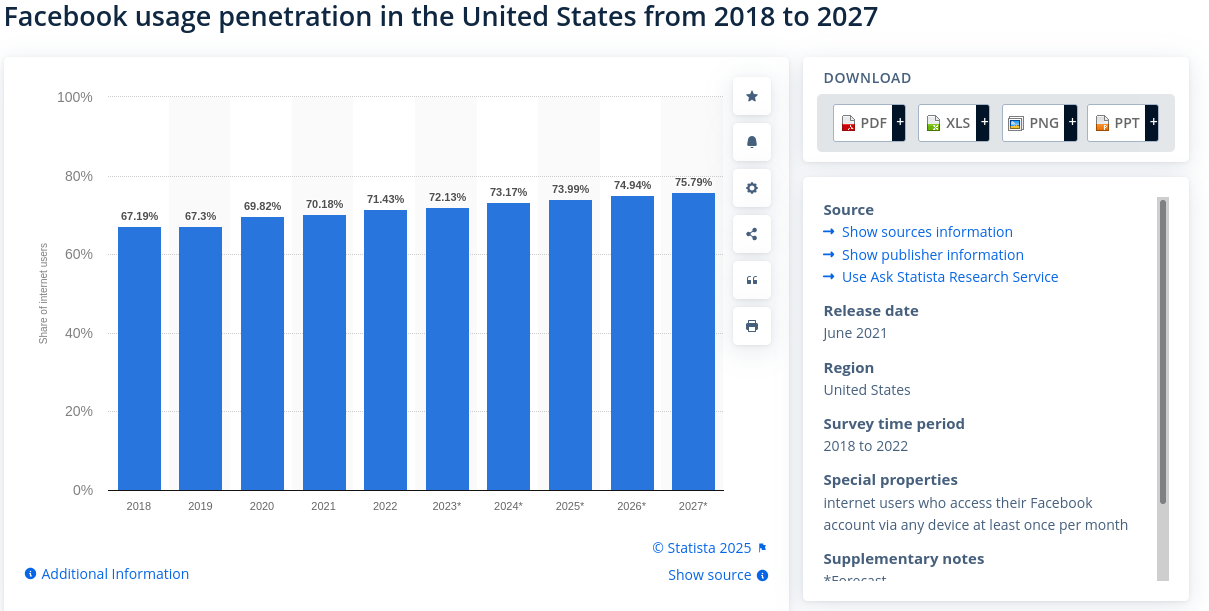
Task: Open chart settings gear icon
Action: (x=752, y=188)
